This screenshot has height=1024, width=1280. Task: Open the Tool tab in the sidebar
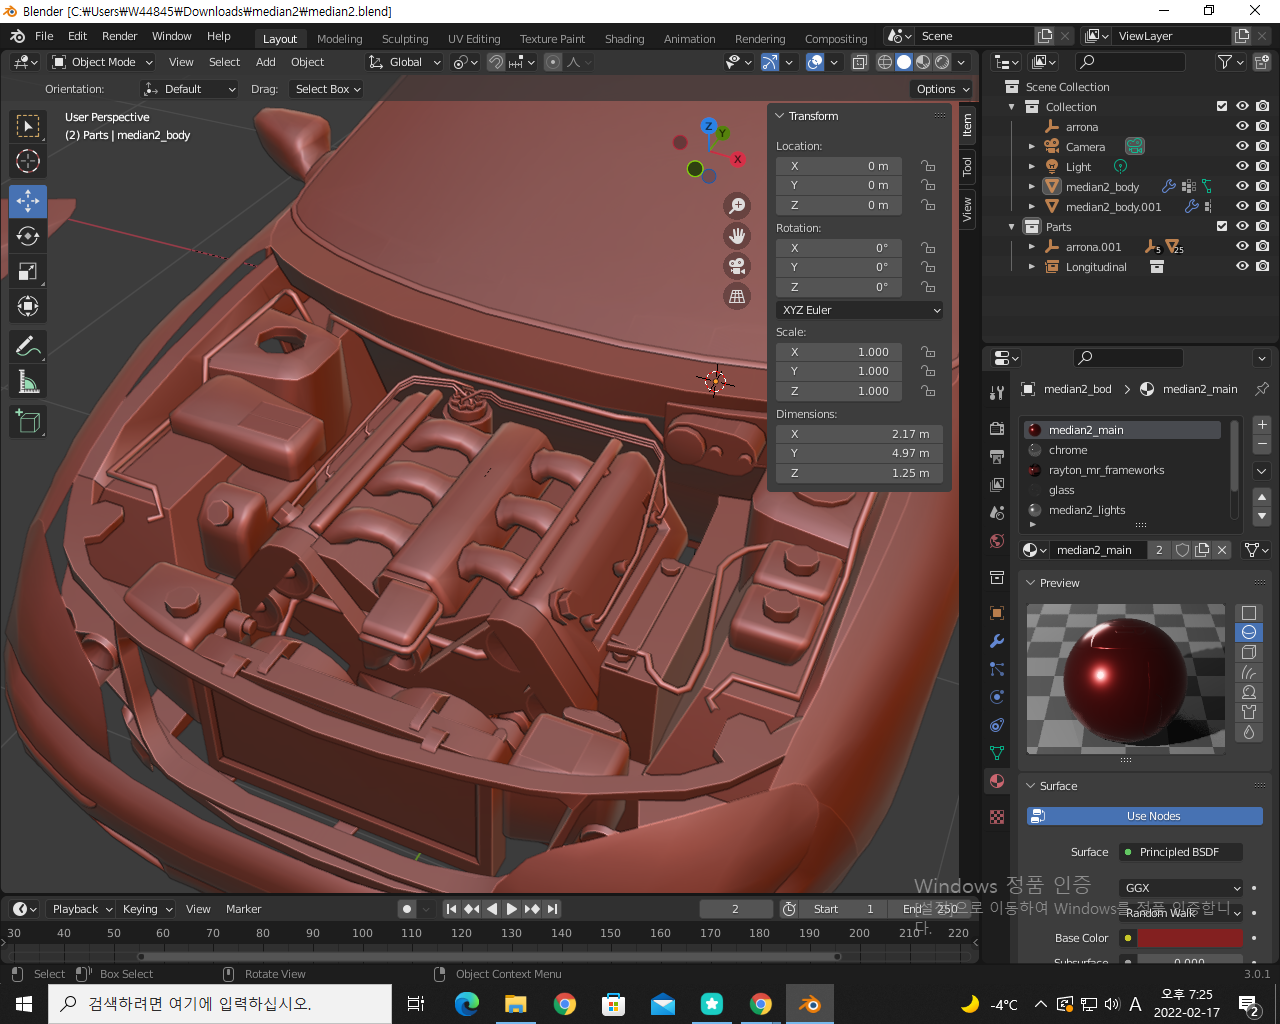(x=967, y=166)
